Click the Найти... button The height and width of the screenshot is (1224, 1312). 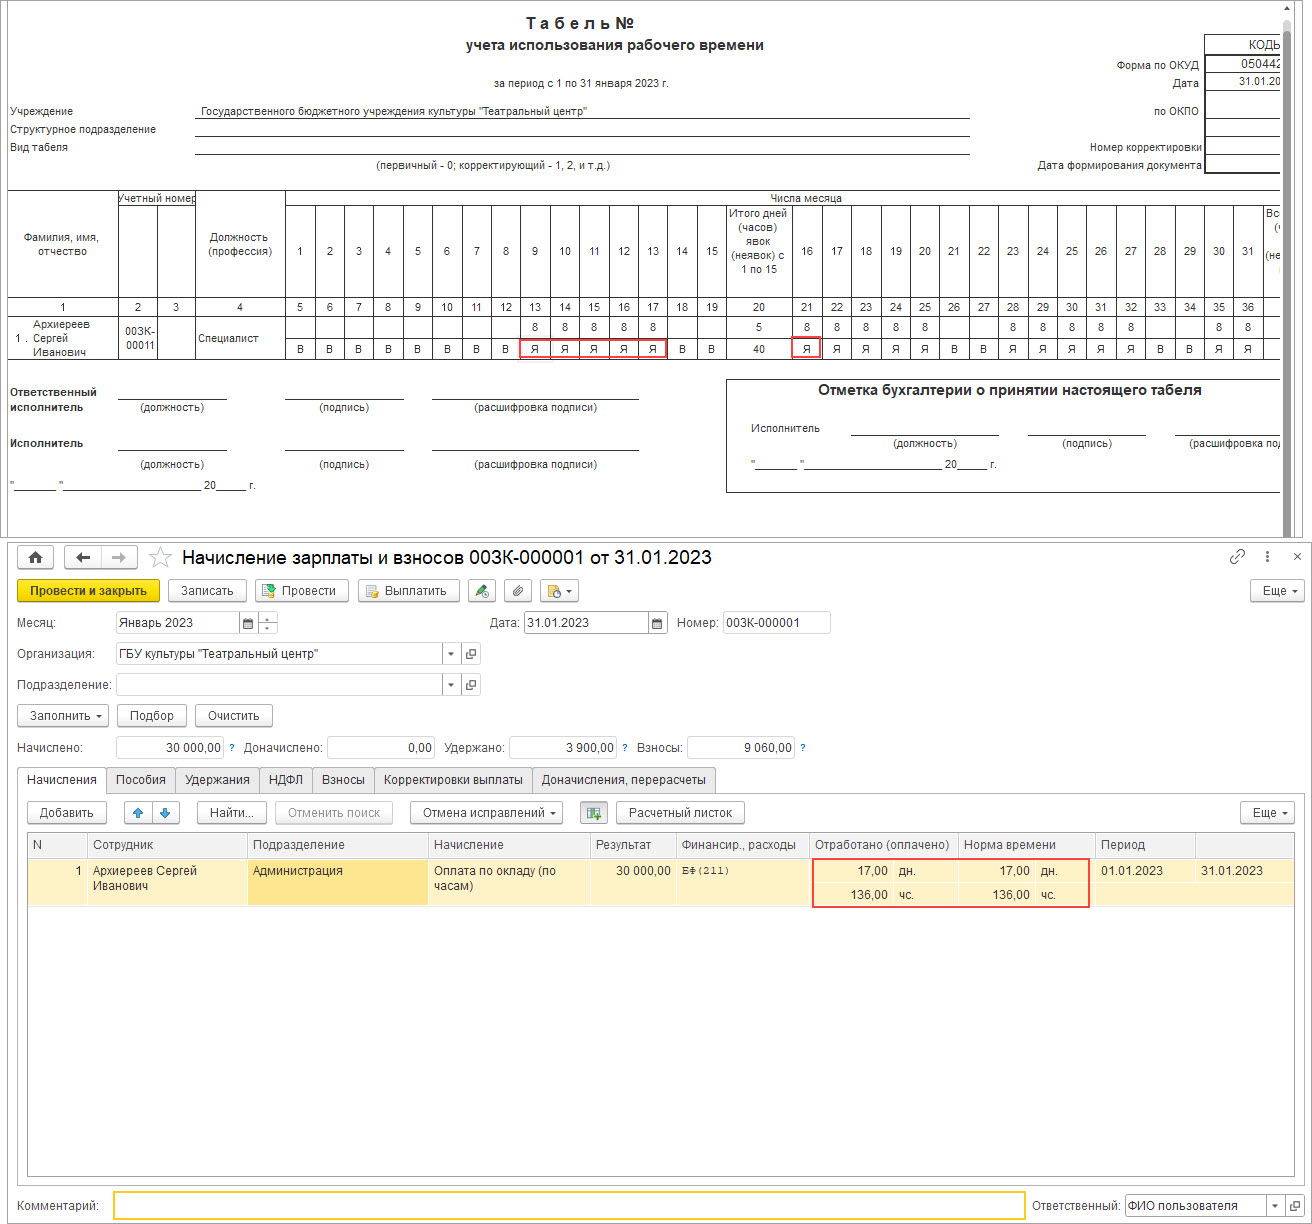(232, 813)
